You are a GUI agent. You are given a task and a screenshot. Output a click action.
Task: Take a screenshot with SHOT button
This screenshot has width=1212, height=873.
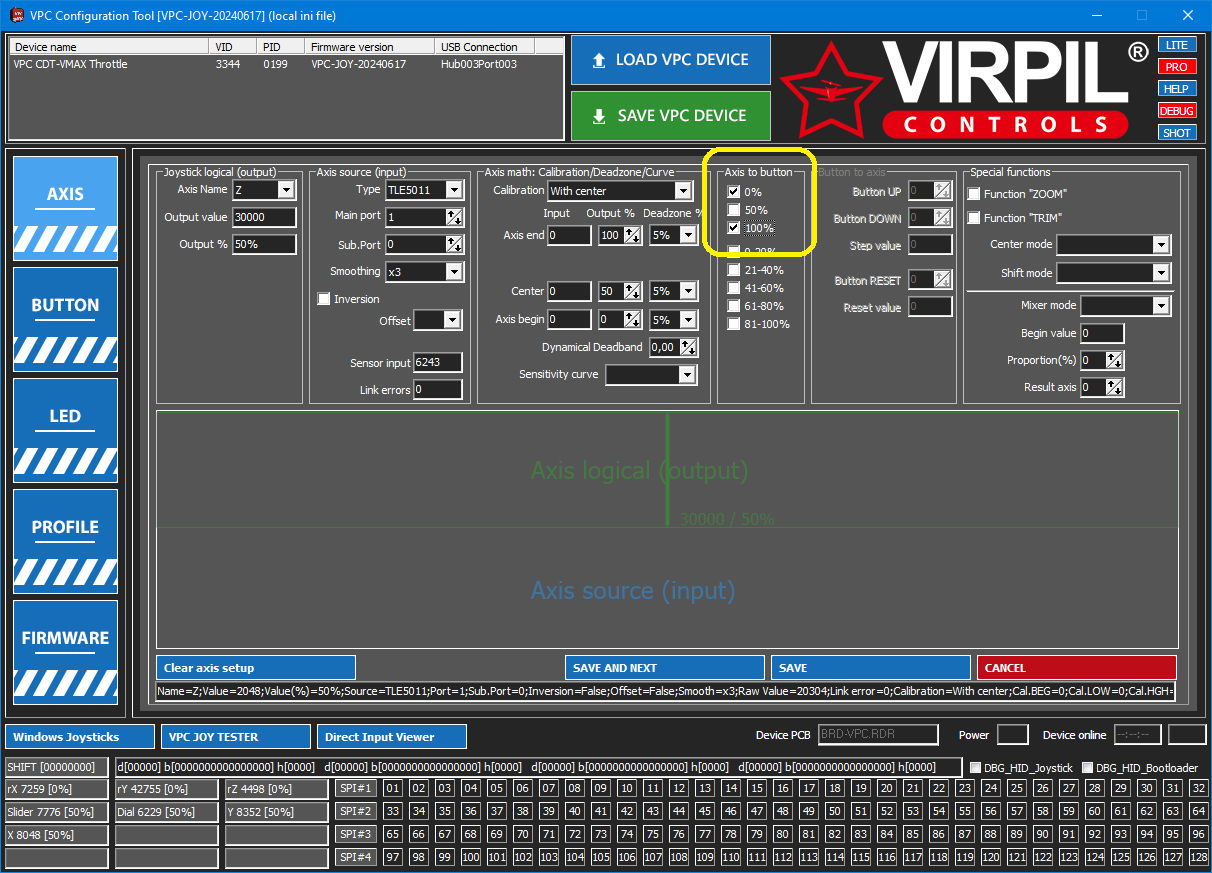click(x=1177, y=133)
